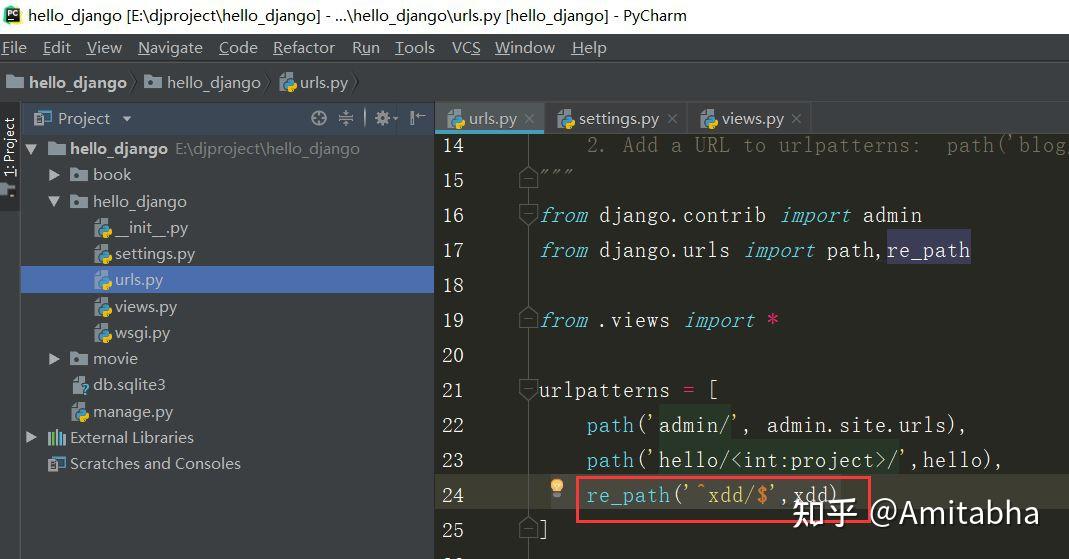This screenshot has width=1069, height=559.
Task: Click the fold end marker on line 25
Action: point(528,527)
